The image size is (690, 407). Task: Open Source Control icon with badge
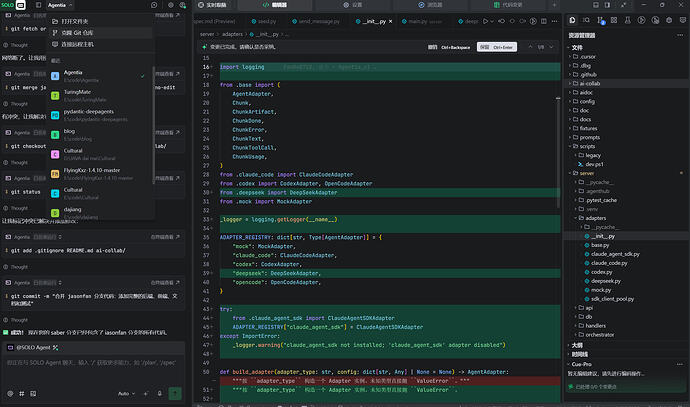click(x=600, y=20)
